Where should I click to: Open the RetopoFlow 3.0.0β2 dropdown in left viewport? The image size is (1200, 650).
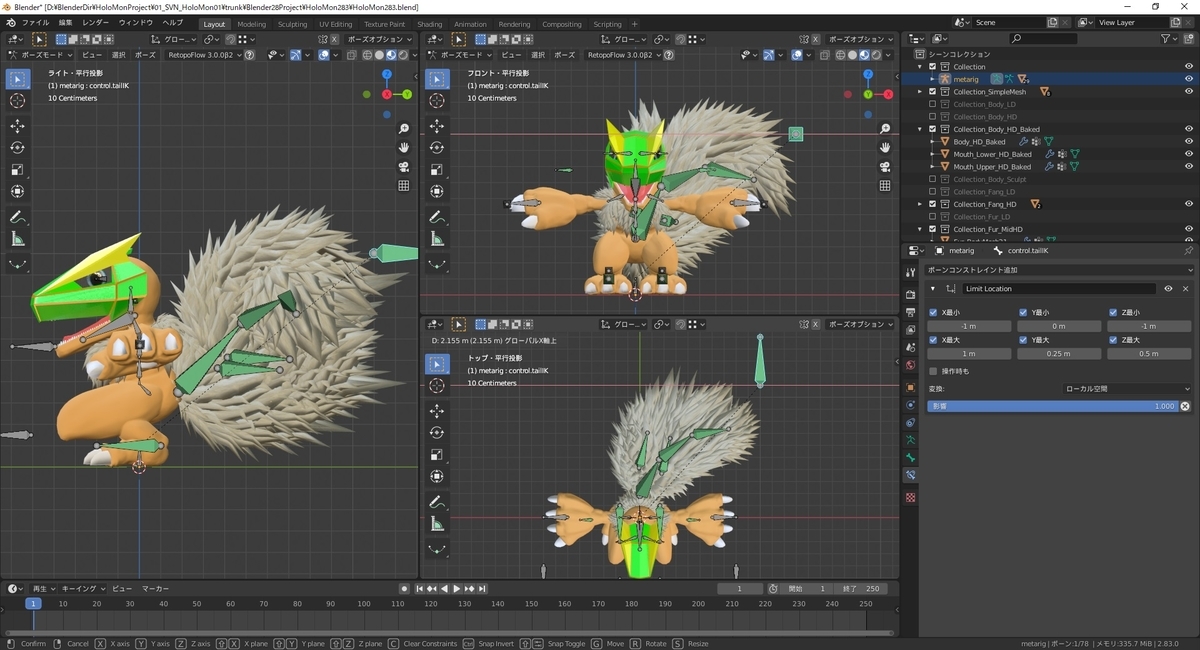coord(204,55)
